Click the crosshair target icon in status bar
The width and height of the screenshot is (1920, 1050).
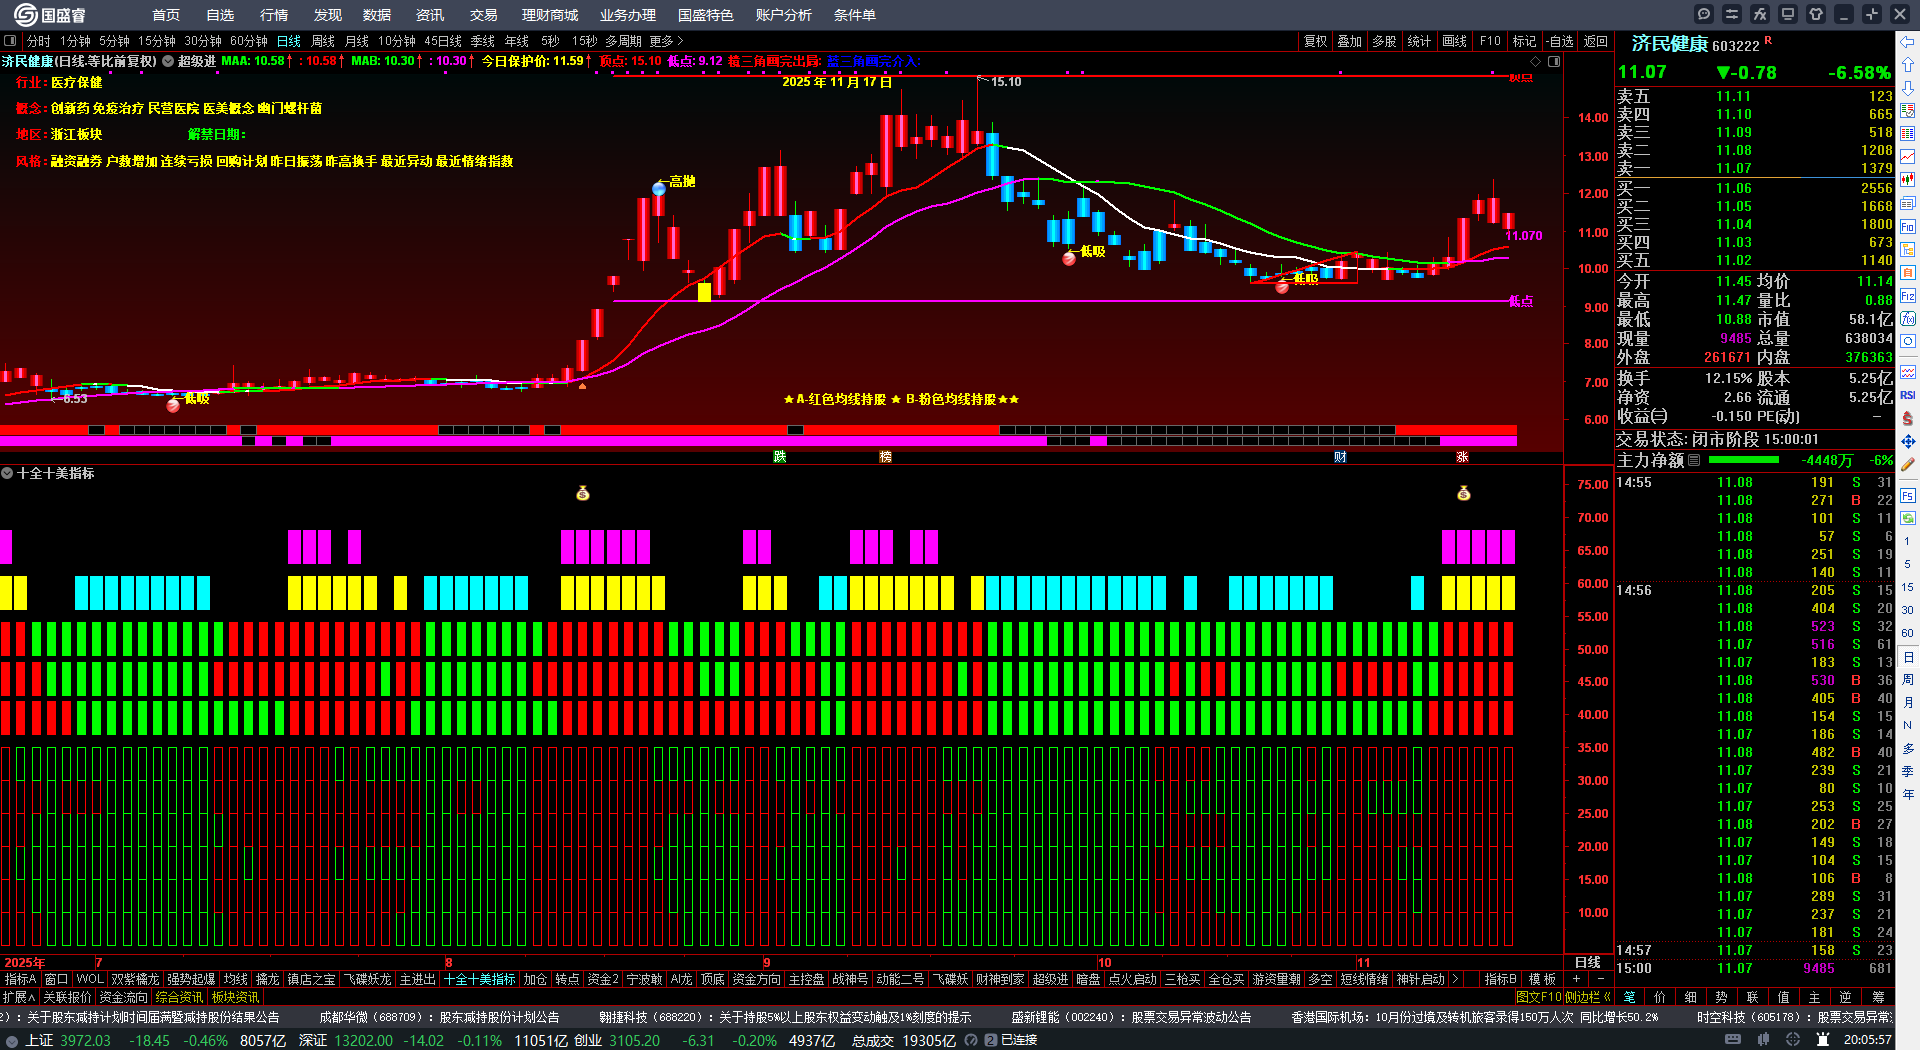pos(1794,1040)
